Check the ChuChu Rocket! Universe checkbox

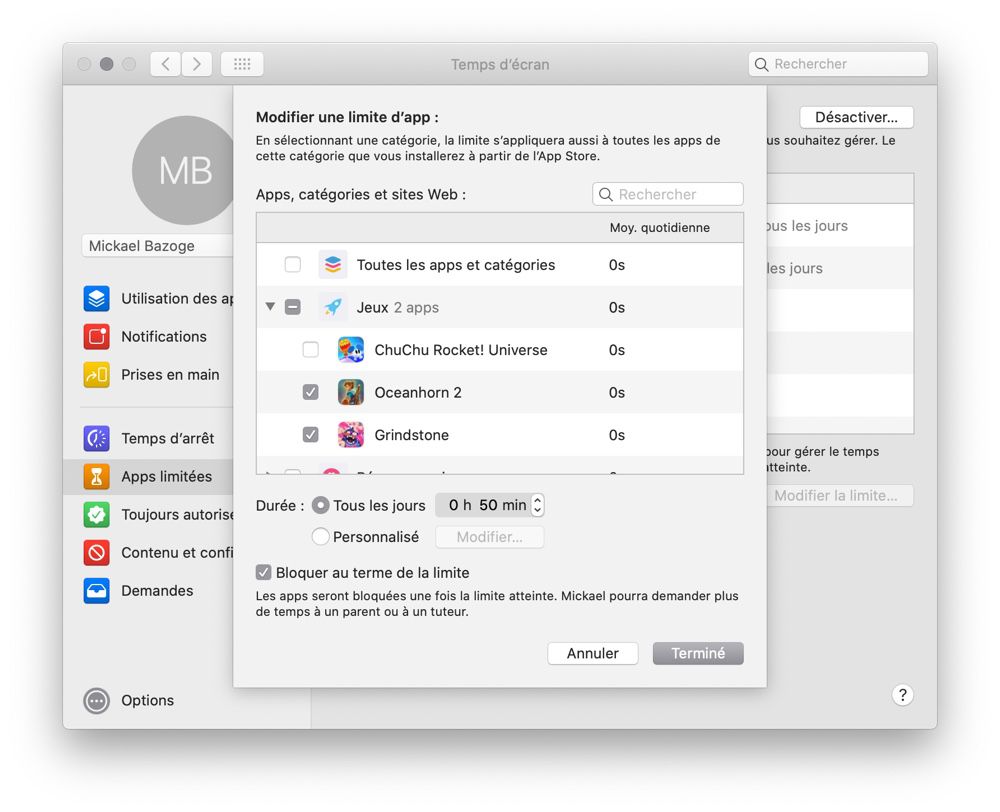(311, 350)
